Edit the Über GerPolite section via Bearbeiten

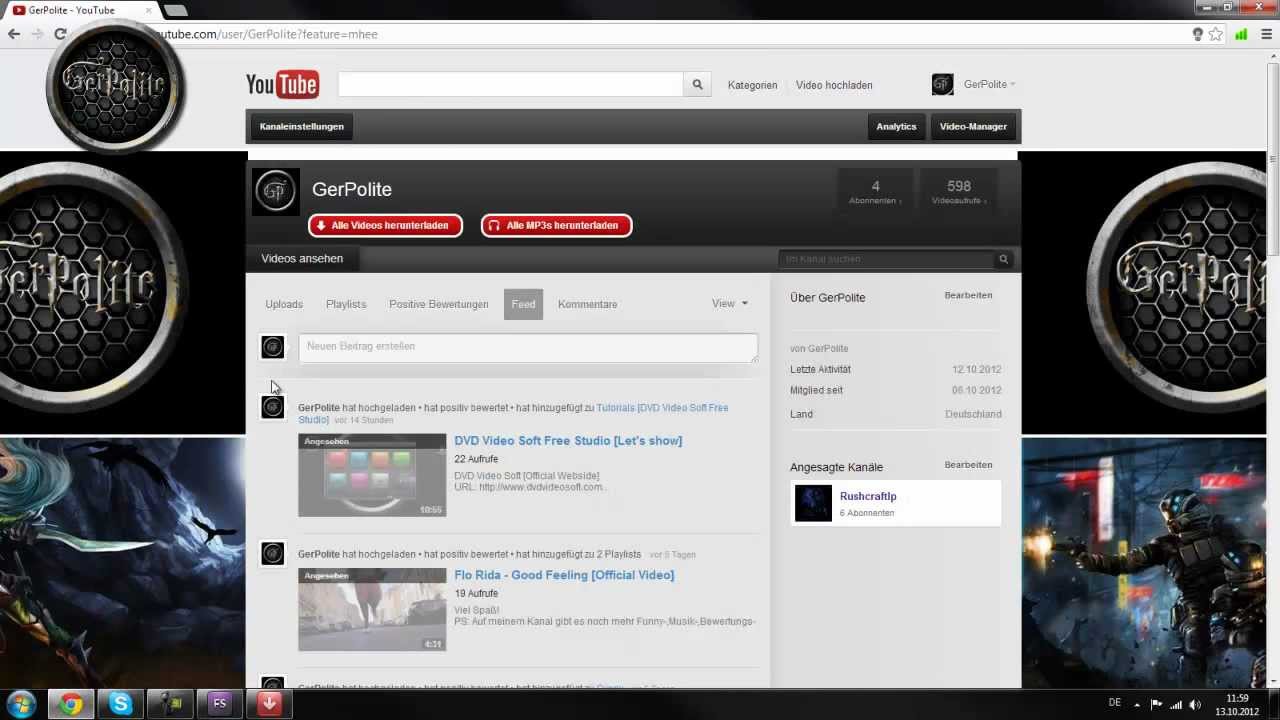click(x=968, y=296)
